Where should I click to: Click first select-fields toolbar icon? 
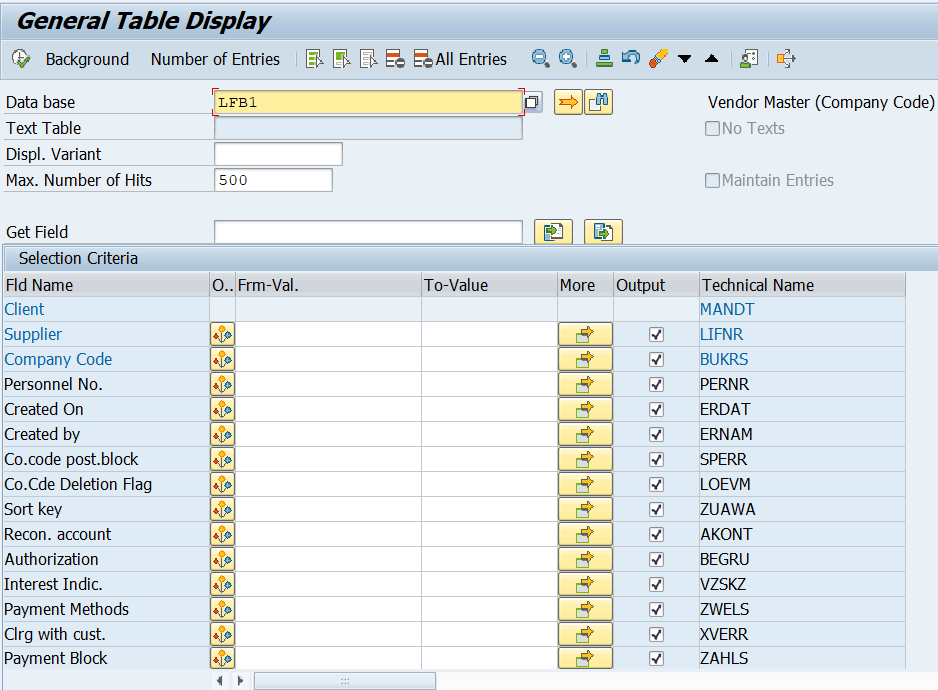[x=314, y=59]
